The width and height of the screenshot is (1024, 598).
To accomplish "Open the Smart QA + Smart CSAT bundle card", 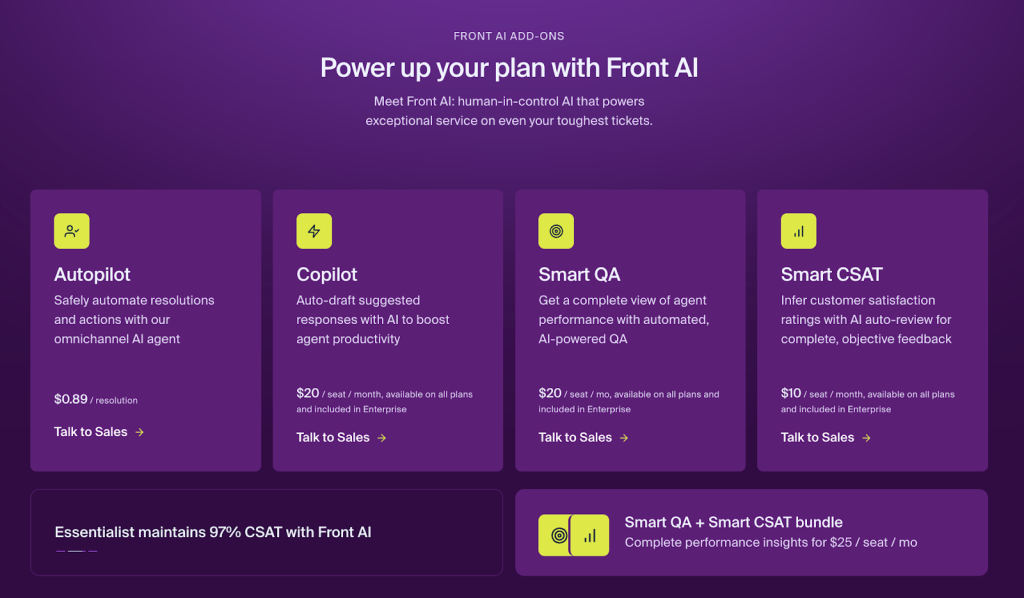I will click(x=751, y=531).
